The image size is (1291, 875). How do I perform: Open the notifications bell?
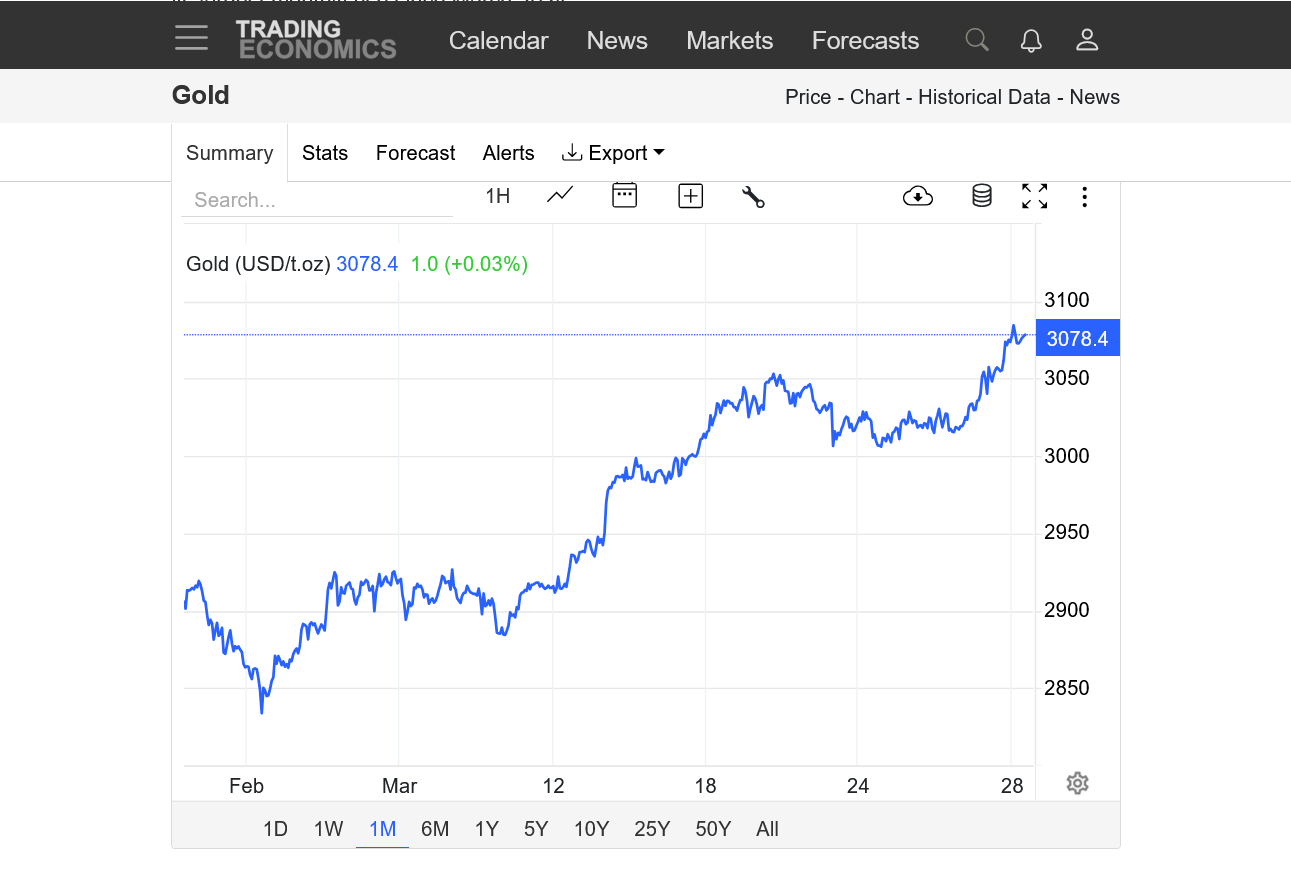point(1031,40)
